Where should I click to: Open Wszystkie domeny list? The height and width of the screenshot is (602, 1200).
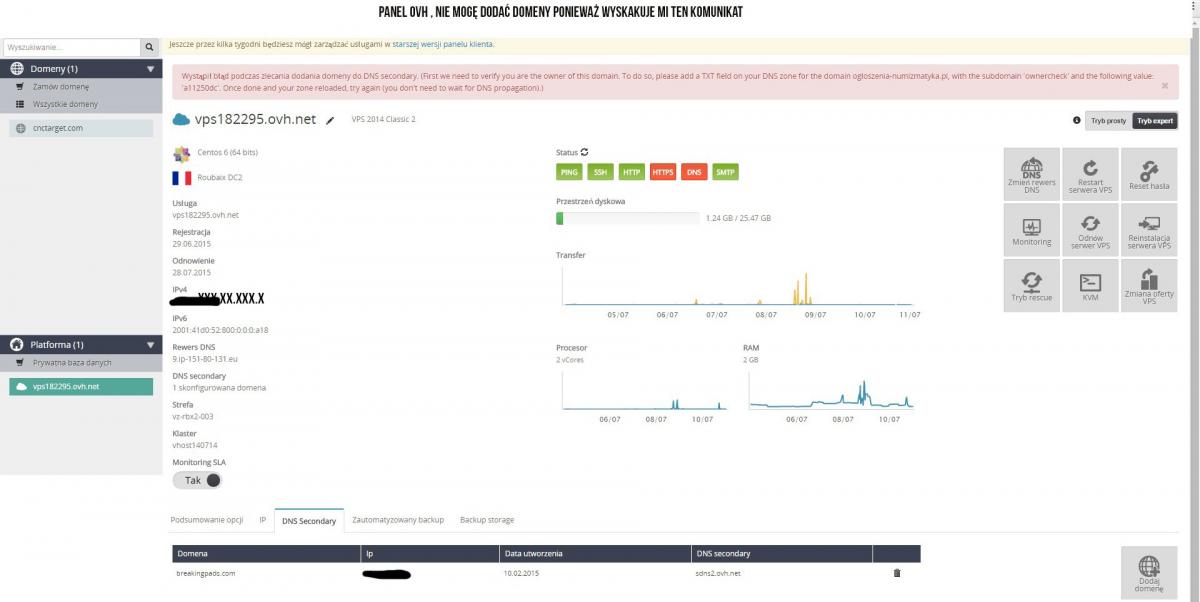click(65, 104)
